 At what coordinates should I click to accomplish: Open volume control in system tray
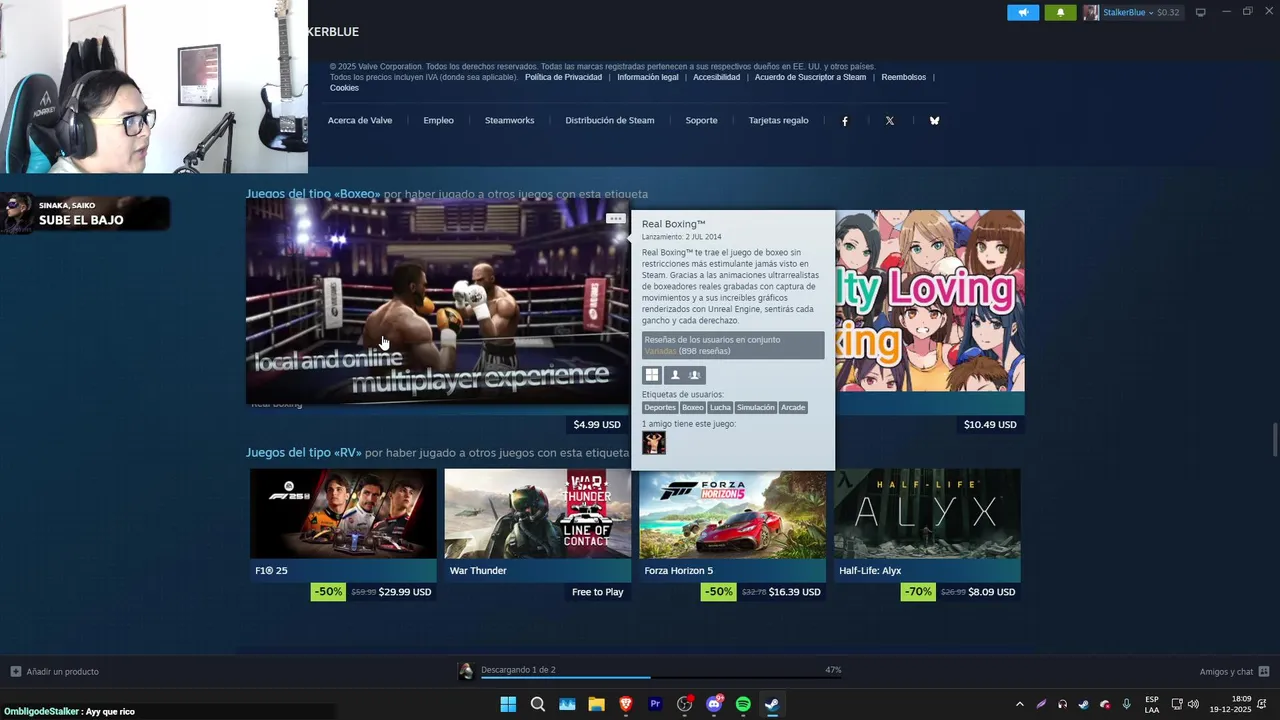(1193, 704)
